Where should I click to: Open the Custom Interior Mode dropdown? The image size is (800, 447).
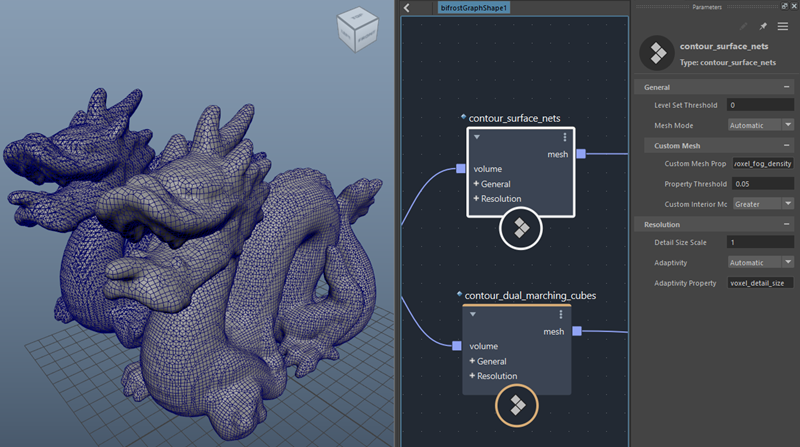[x=763, y=204]
